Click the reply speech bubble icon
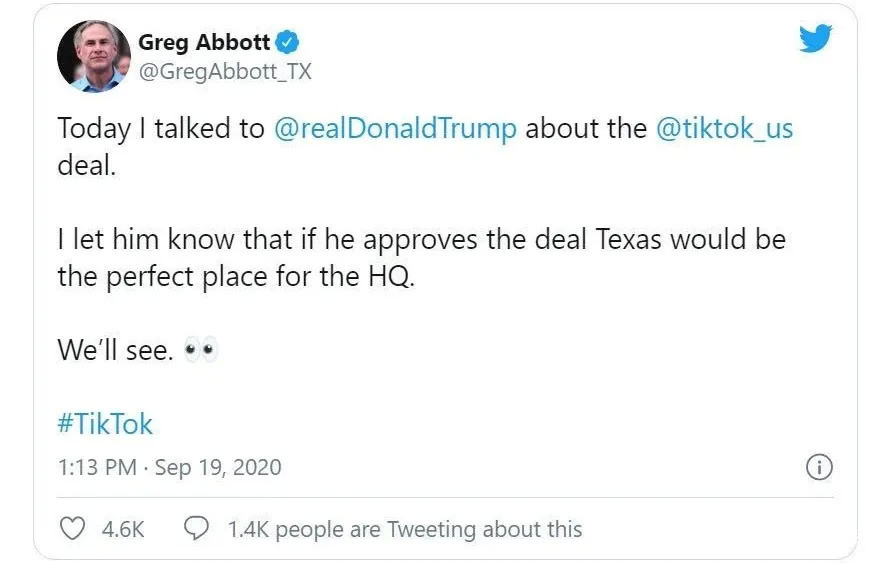 click(197, 528)
